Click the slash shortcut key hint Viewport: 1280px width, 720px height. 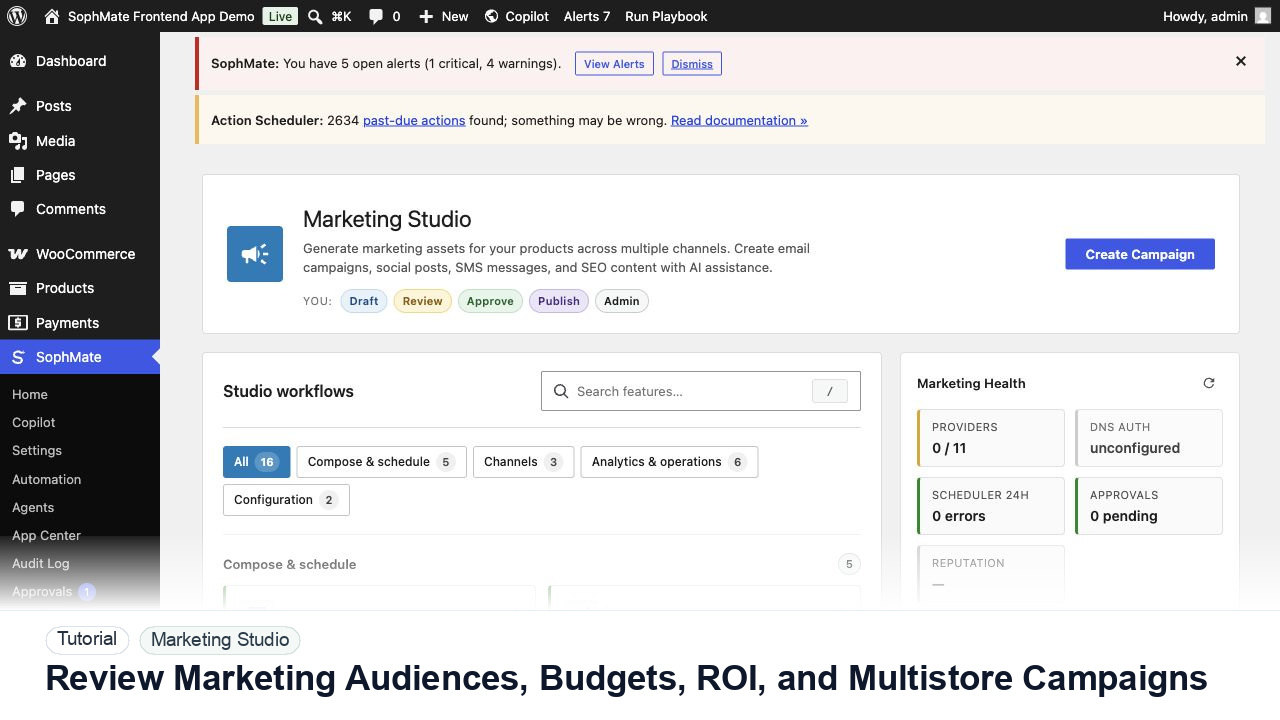tap(830, 392)
